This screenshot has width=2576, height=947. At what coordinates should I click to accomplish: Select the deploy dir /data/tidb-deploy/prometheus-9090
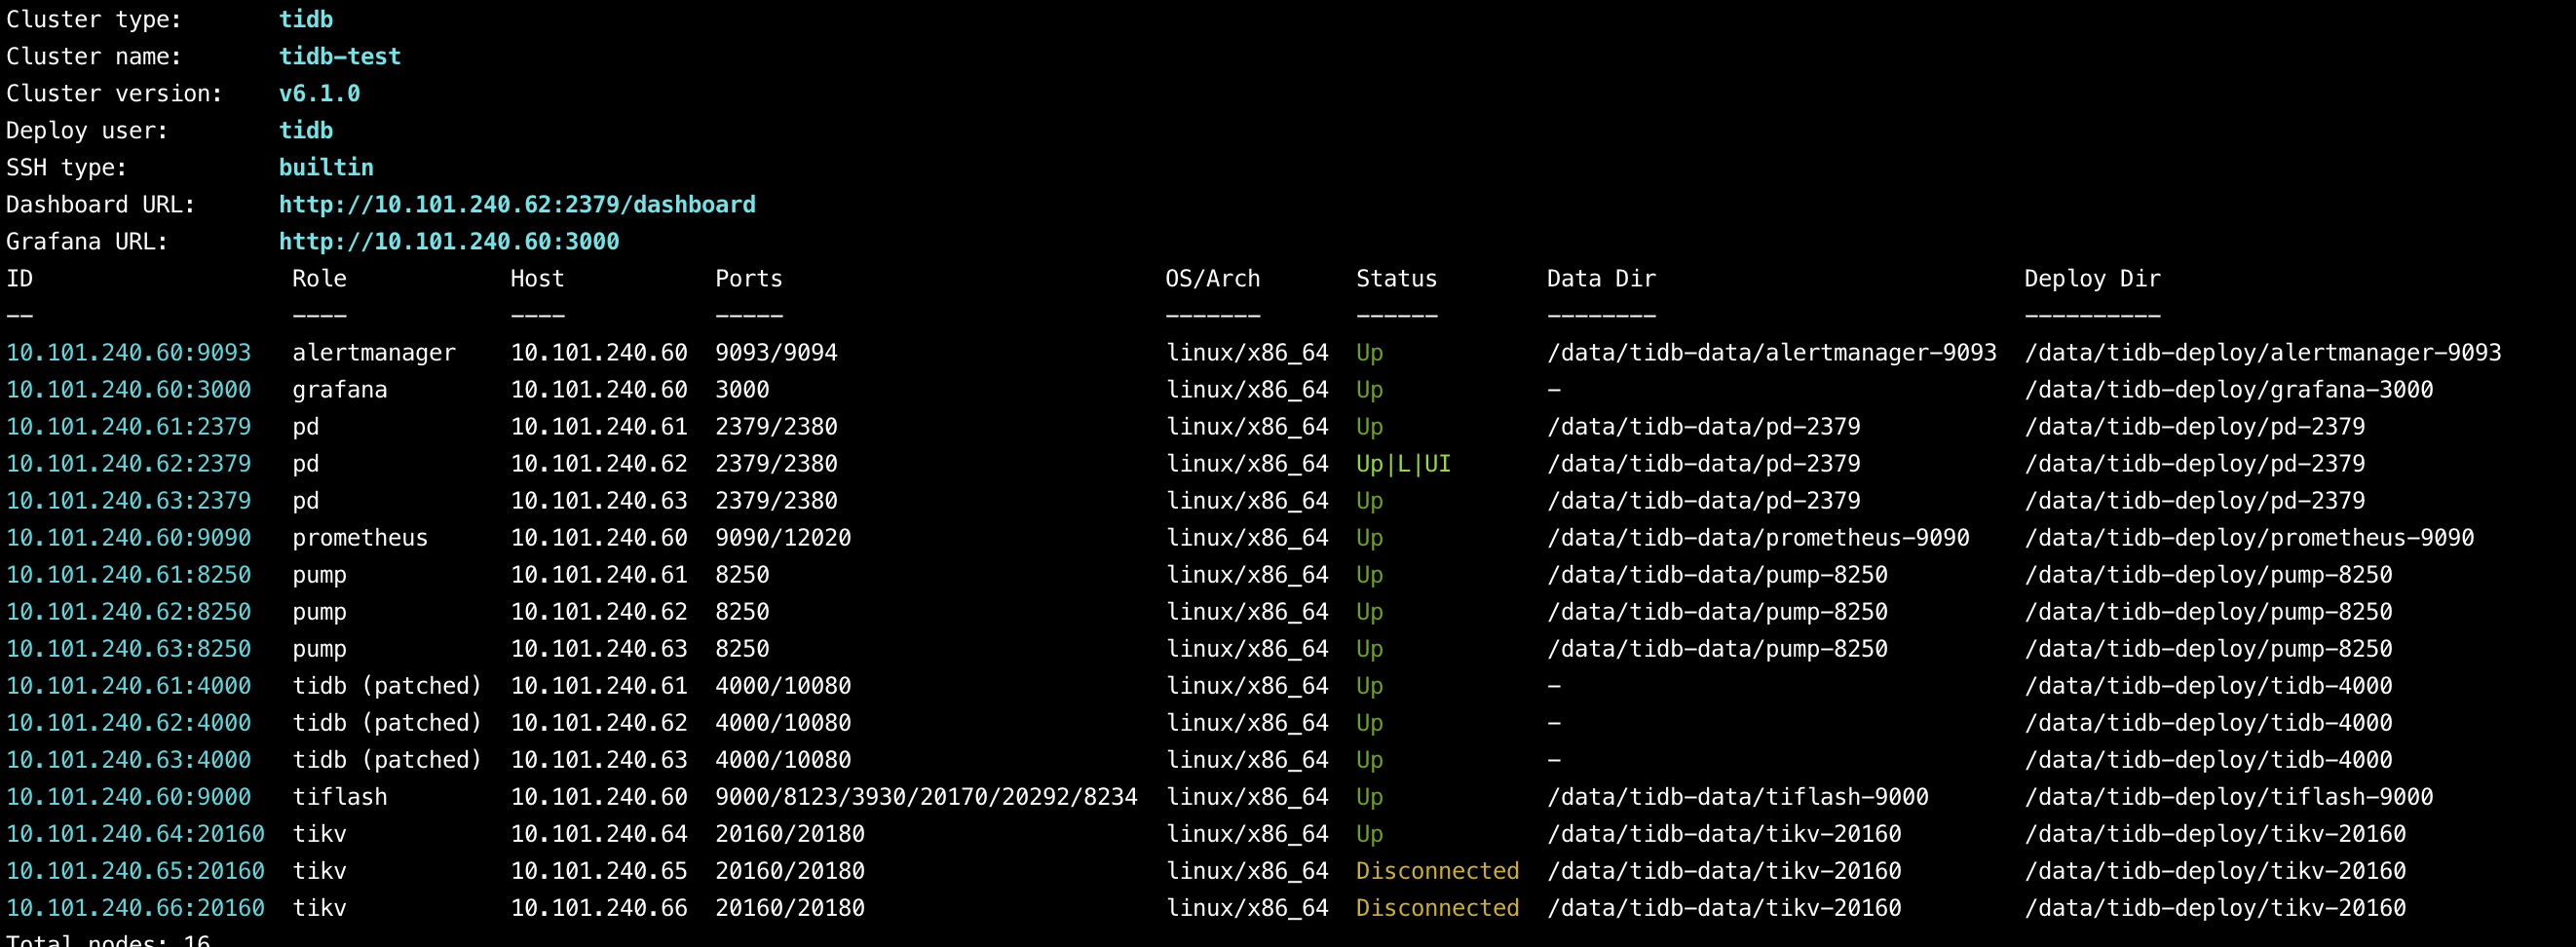coord(2250,538)
